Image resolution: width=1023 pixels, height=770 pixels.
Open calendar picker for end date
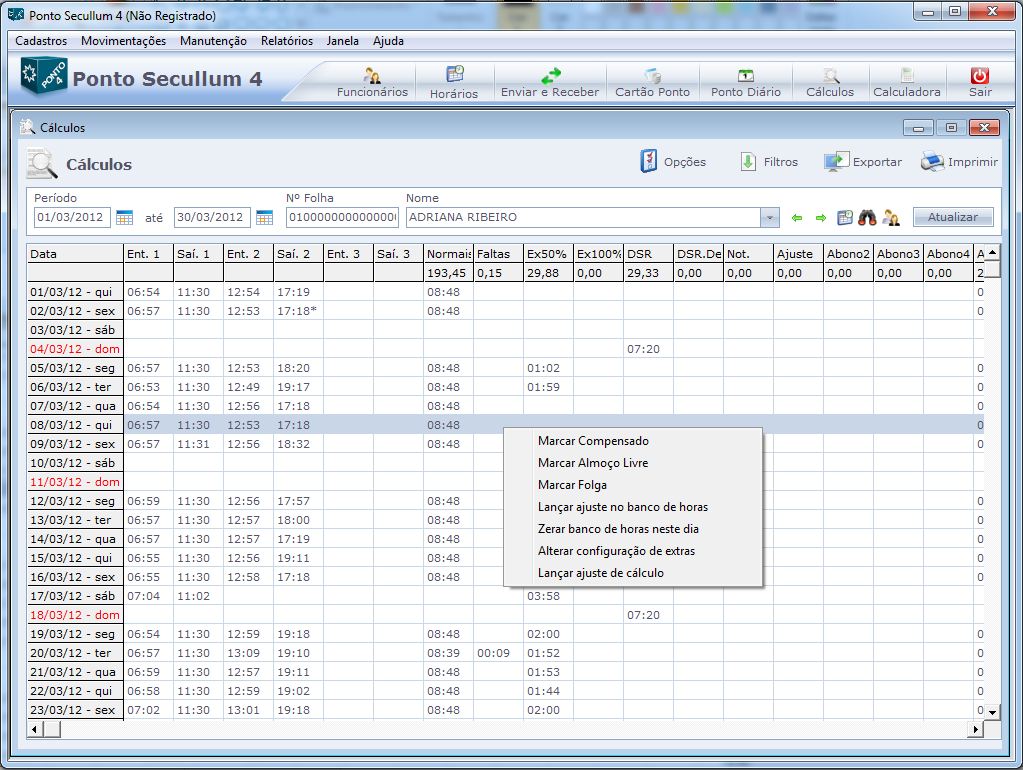point(264,217)
